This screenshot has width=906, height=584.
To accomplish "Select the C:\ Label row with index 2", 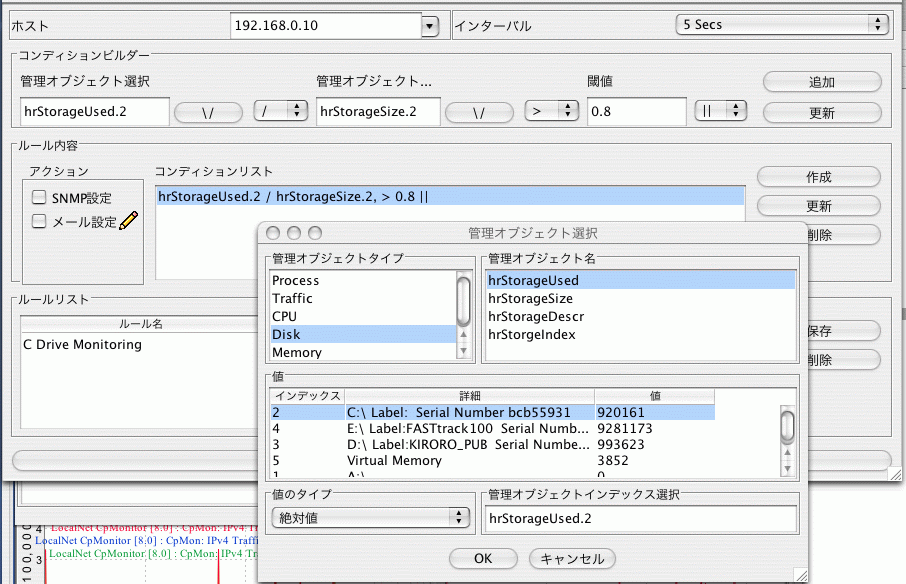I will [492, 412].
